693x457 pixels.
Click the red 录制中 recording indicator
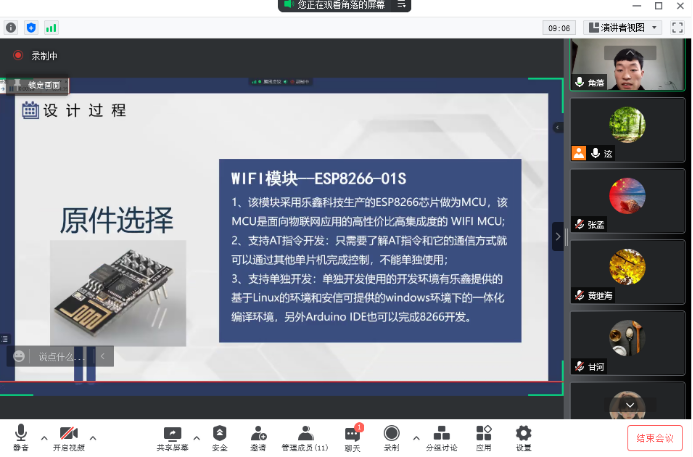pos(18,55)
